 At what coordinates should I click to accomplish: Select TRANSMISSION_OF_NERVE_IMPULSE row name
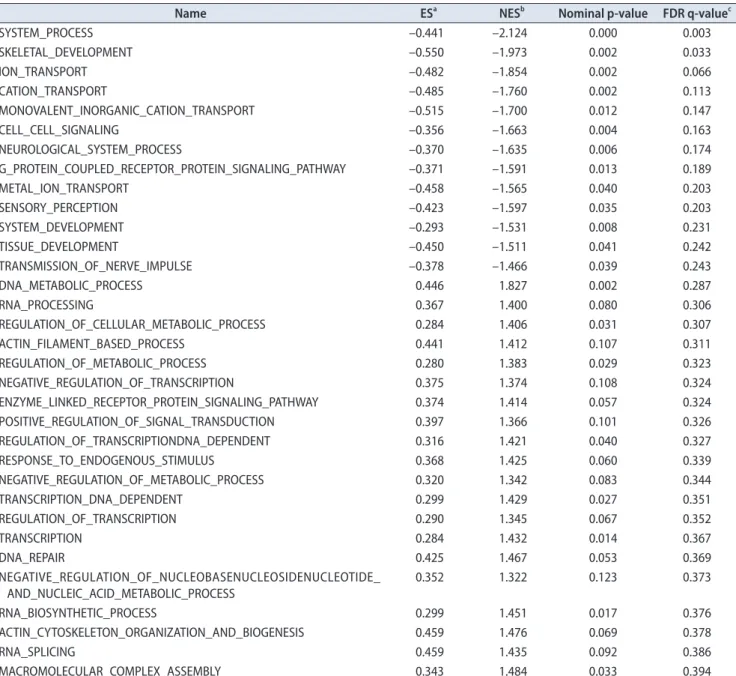[x=96, y=266]
